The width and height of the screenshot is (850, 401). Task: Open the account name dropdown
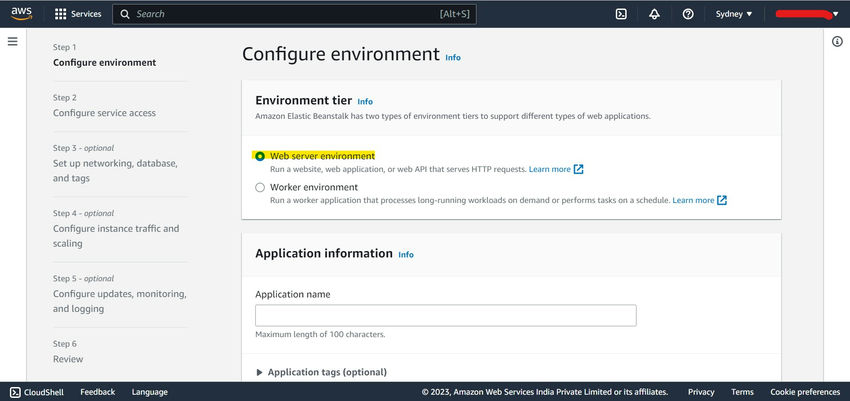click(x=807, y=14)
